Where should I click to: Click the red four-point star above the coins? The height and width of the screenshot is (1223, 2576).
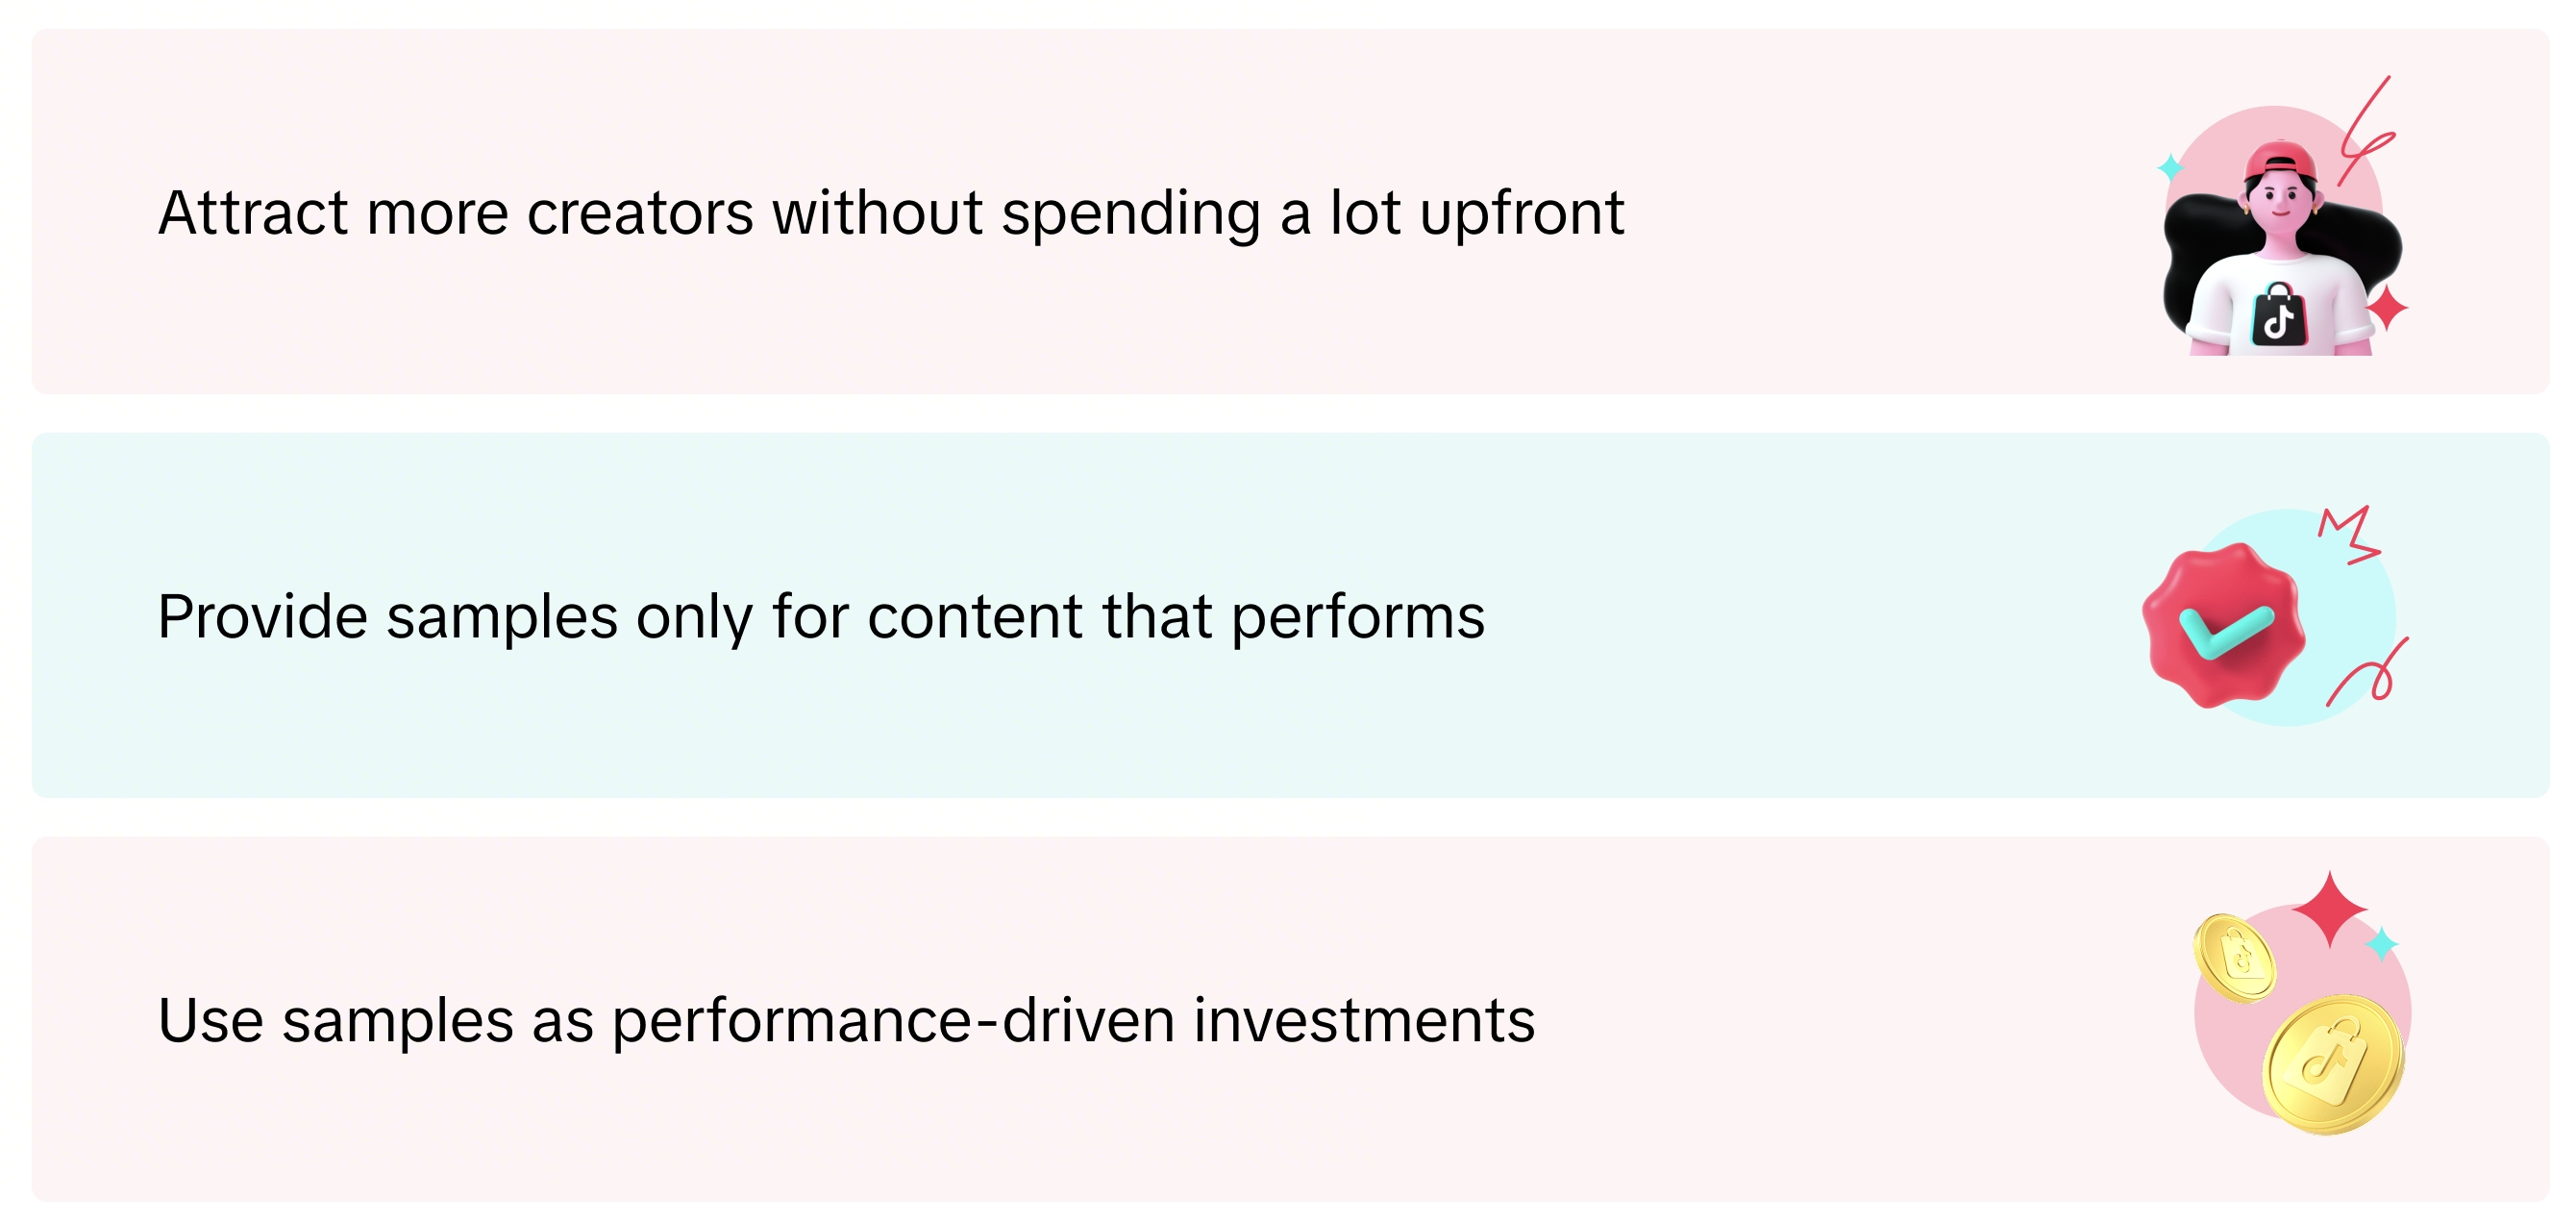tap(2329, 907)
